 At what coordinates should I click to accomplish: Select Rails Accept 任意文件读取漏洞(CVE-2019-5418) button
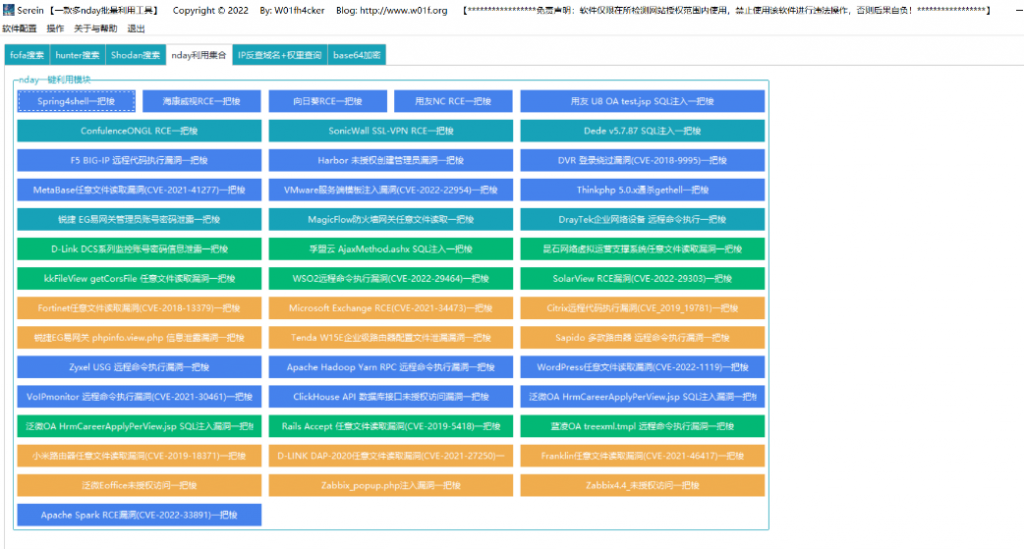pos(391,426)
